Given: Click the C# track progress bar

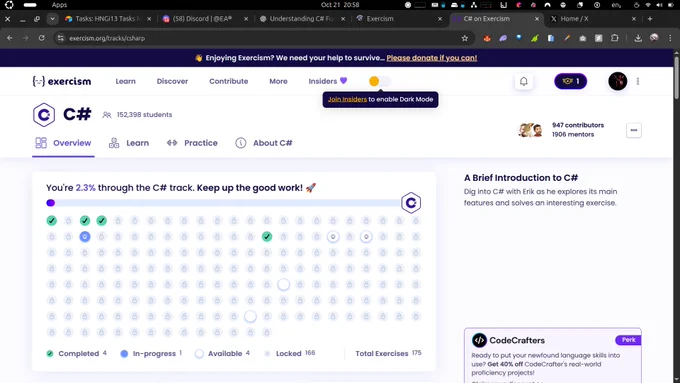Looking at the screenshot, I should [x=223, y=203].
